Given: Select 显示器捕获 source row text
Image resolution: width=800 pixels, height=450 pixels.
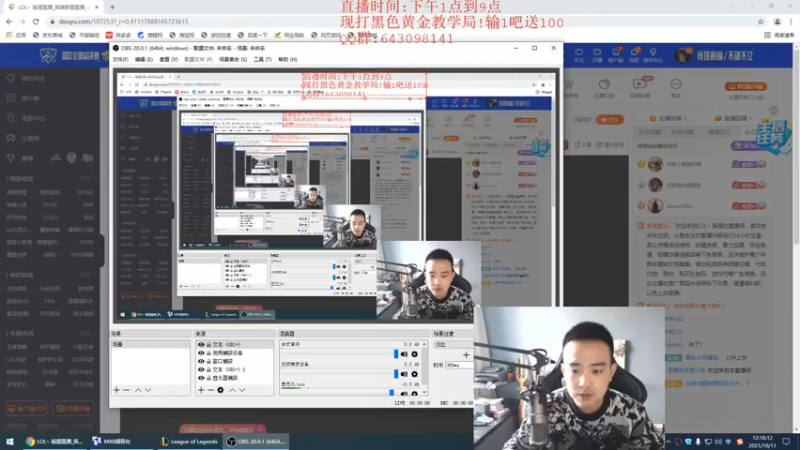Looking at the screenshot, I should click(225, 378).
